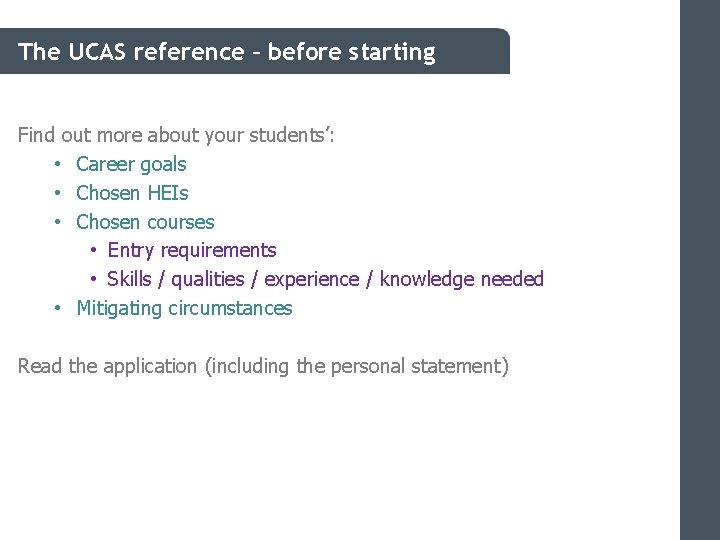Select the 'Chosen HEIs' bullet text

pyautogui.click(x=132, y=193)
